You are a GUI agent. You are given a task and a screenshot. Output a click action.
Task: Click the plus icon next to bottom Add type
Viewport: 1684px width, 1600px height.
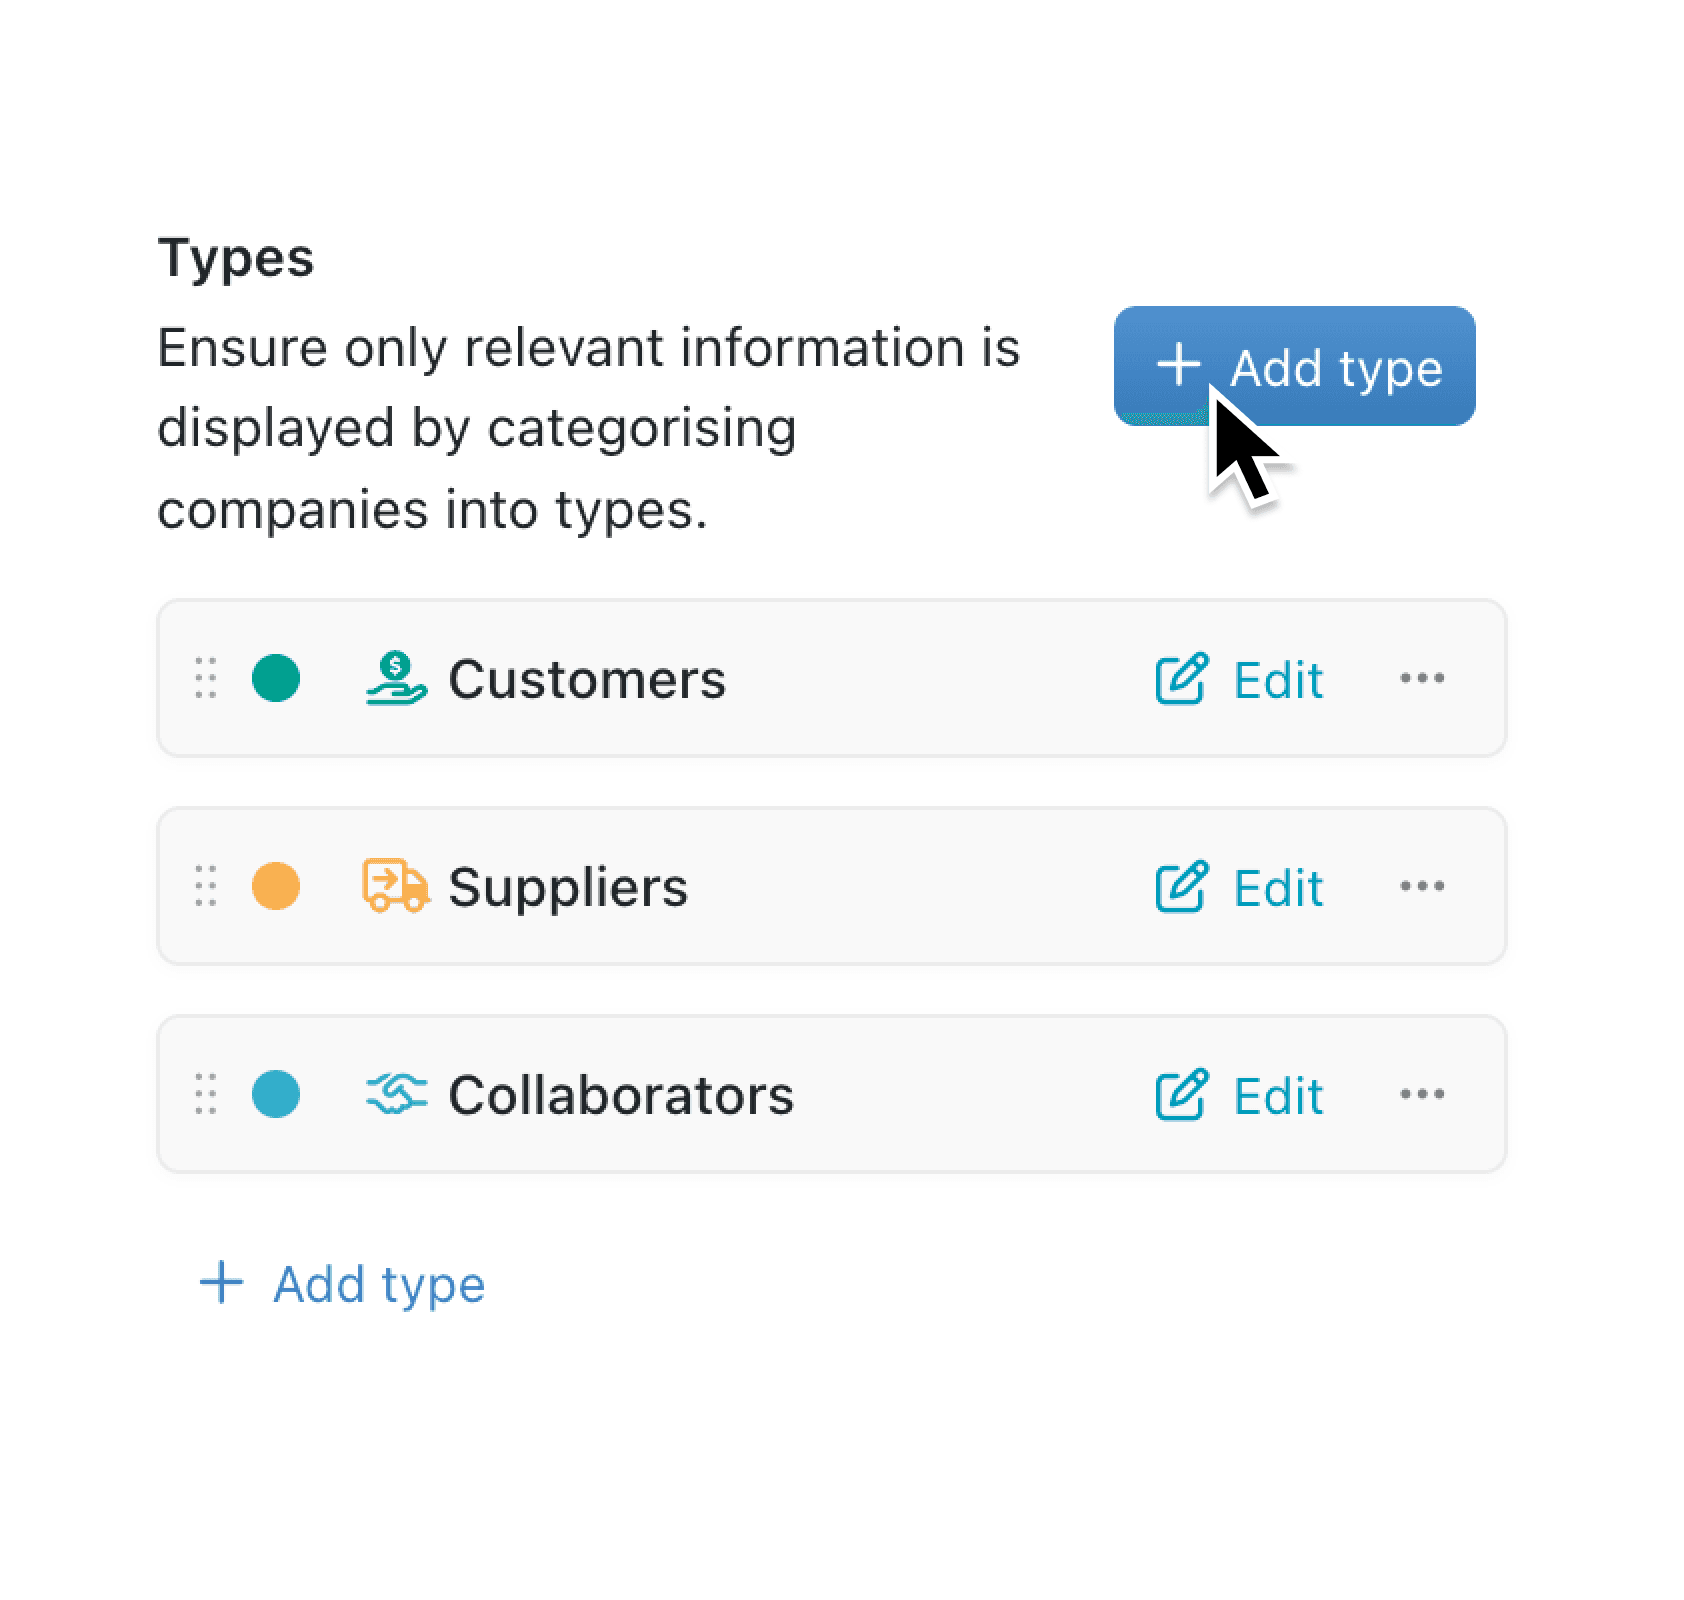pyautogui.click(x=222, y=1284)
